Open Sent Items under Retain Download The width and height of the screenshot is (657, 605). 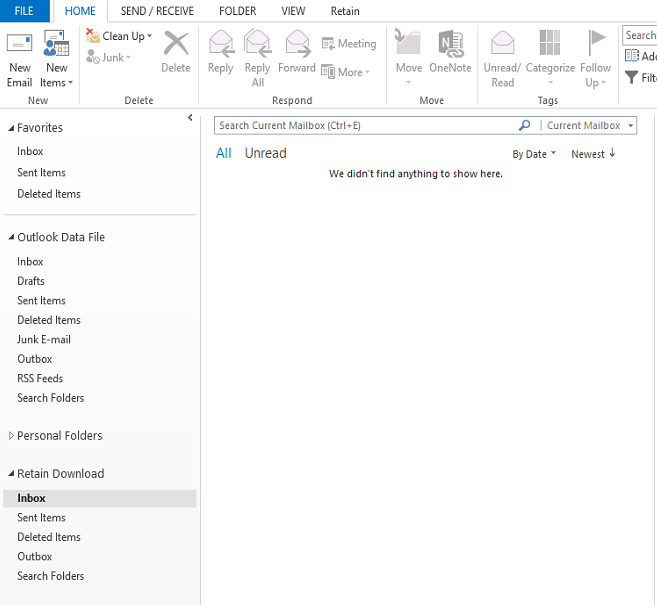coord(41,518)
